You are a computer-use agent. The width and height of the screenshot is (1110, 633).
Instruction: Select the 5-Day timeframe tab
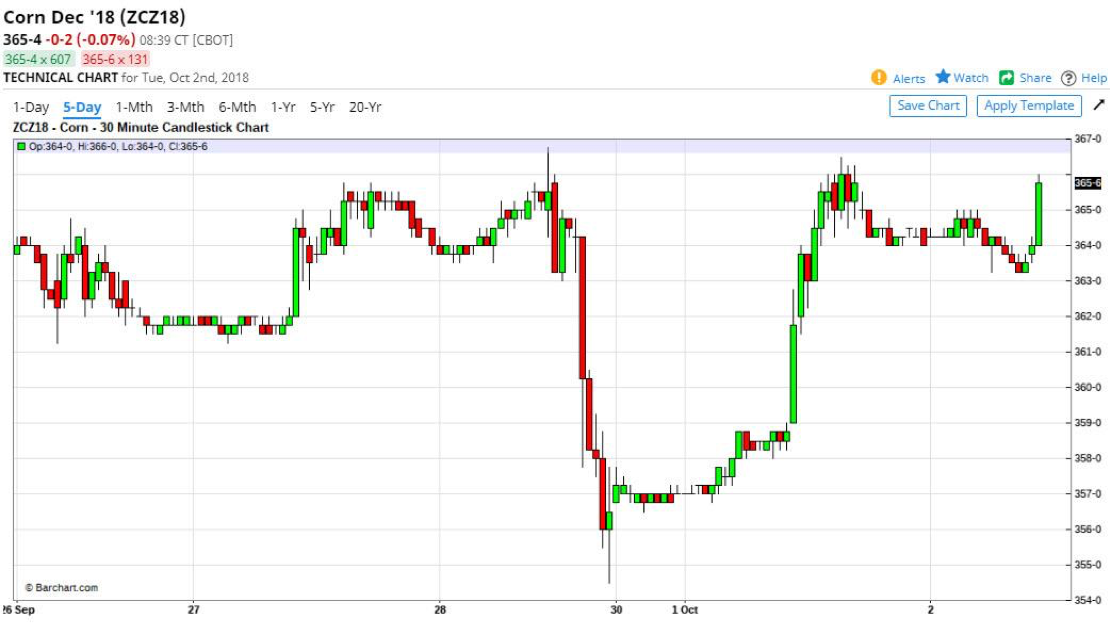82,107
